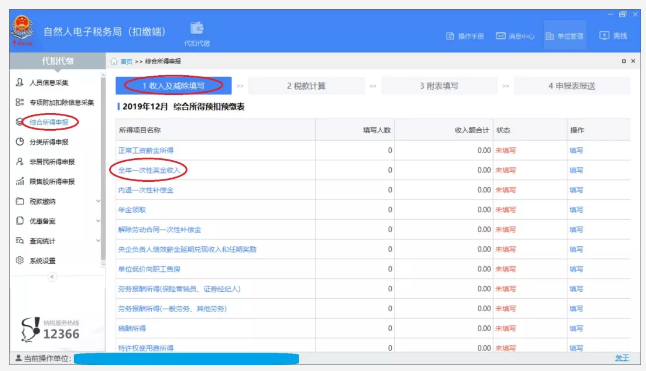Screen dimensions: 646x371
Task: Click 未填写 status of 正常工资薪金所得
Action: (x=506, y=150)
